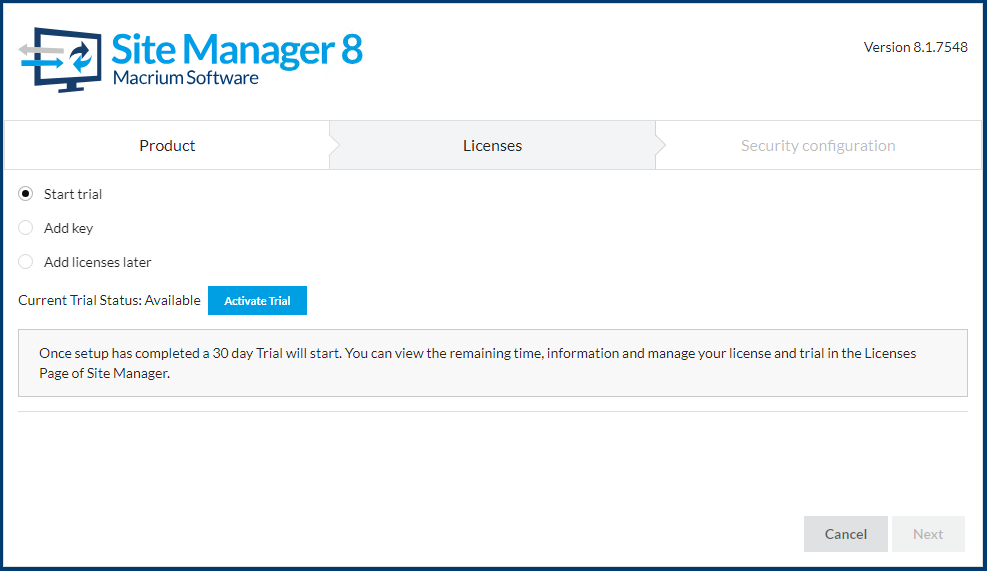Click the Version 8.1.7548 text
Viewport: 987px width, 571px height.
coord(915,47)
